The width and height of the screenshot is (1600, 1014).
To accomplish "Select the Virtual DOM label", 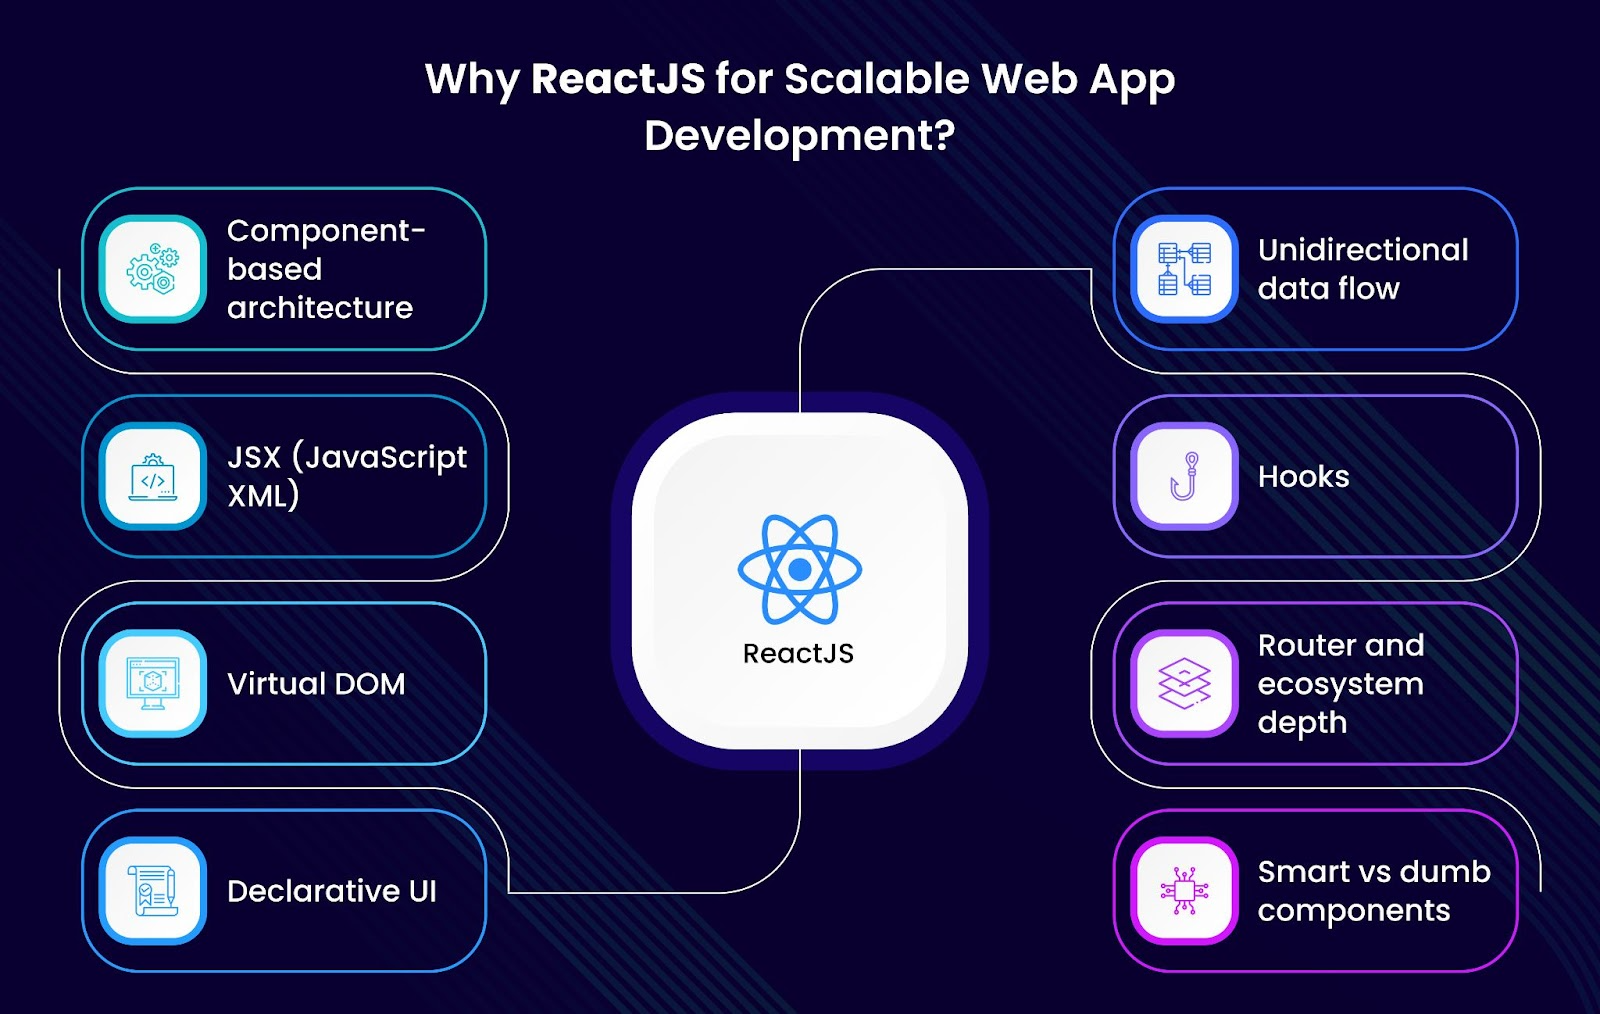I will point(316,684).
